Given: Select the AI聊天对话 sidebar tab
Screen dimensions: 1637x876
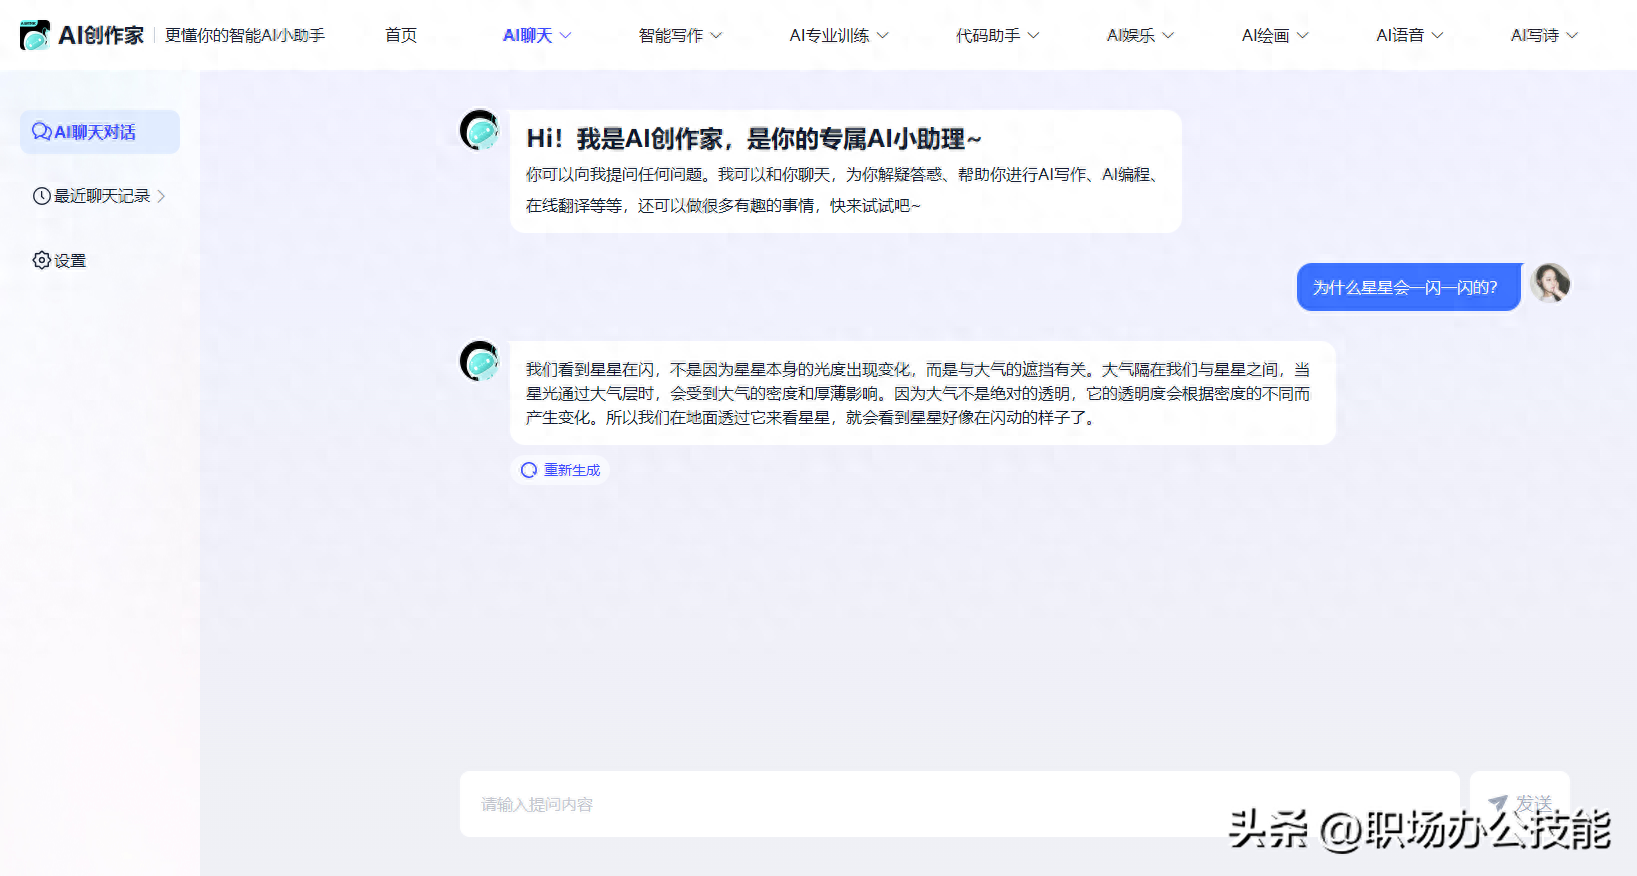Looking at the screenshot, I should point(100,132).
